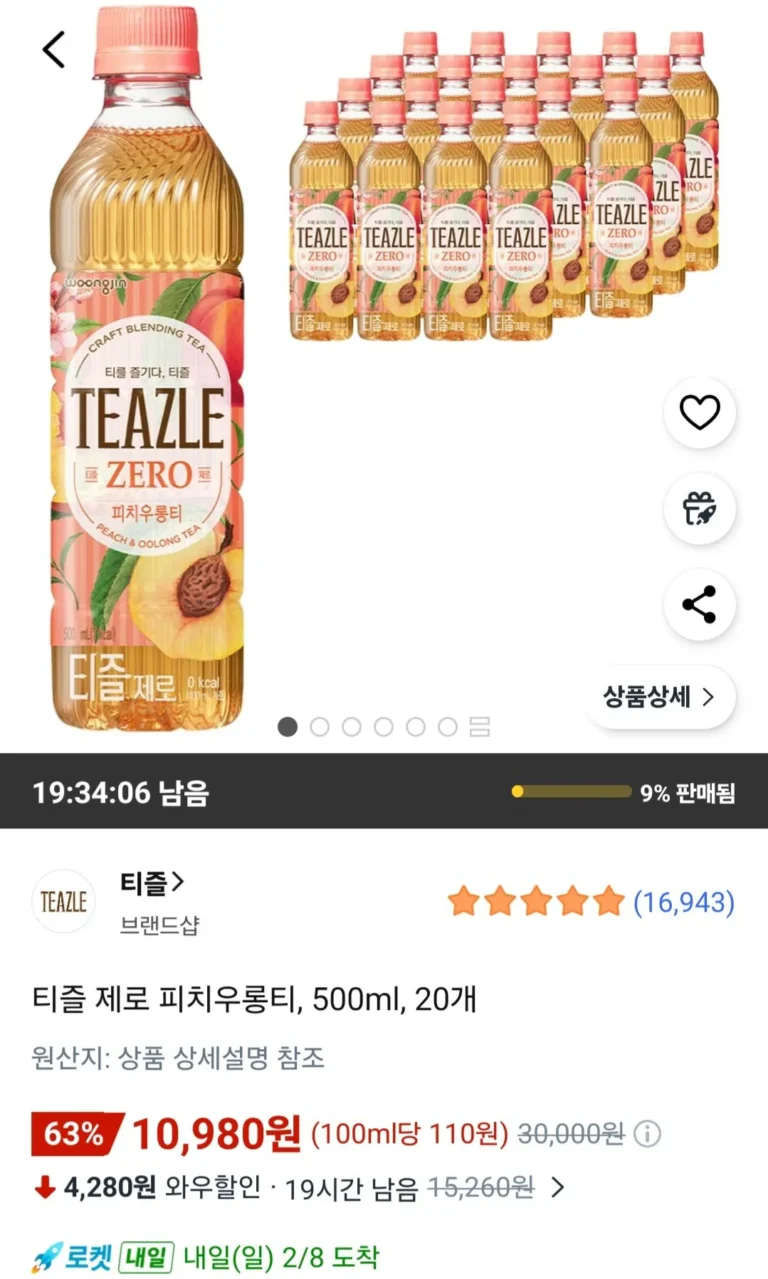The width and height of the screenshot is (768, 1279).
Task: Expand the 와우할인 discount chevron
Action: click(x=558, y=1188)
